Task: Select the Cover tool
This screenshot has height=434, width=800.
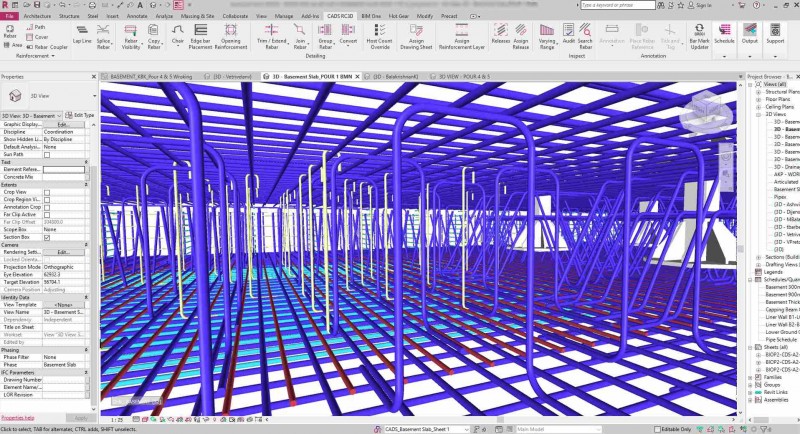Action: pyautogui.click(x=37, y=37)
